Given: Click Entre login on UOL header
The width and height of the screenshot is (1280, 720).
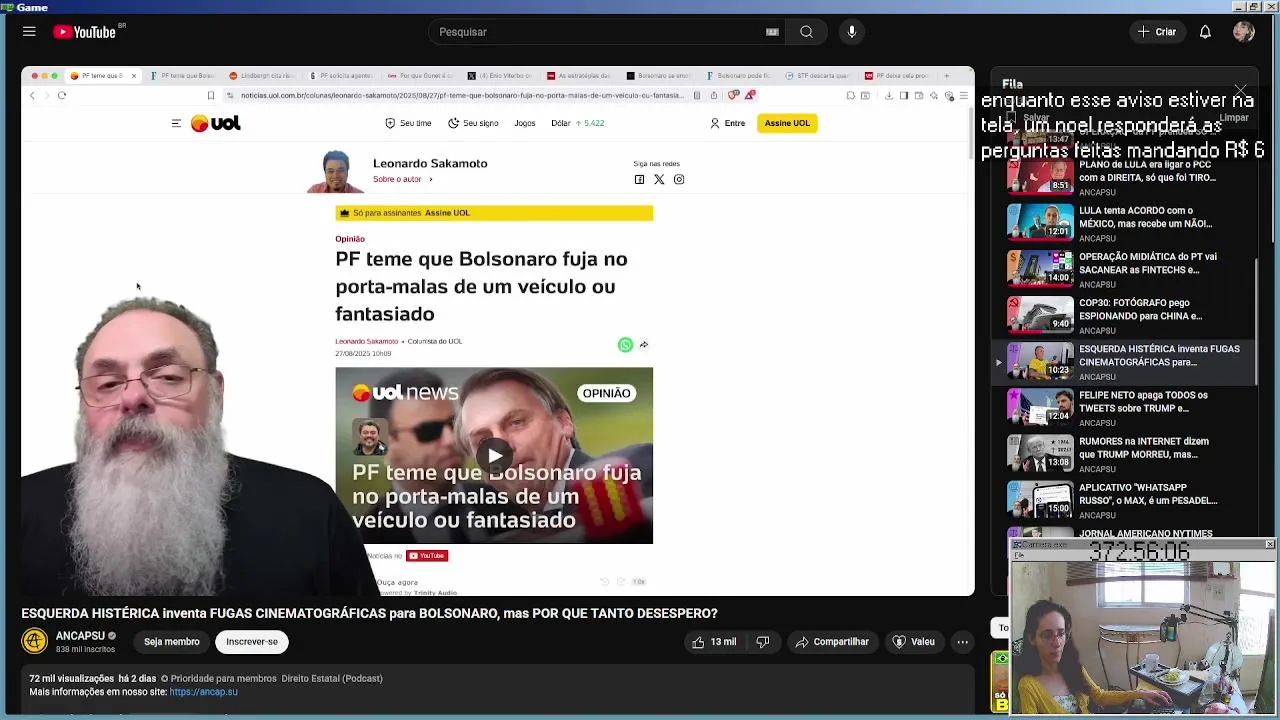Looking at the screenshot, I should point(728,123).
